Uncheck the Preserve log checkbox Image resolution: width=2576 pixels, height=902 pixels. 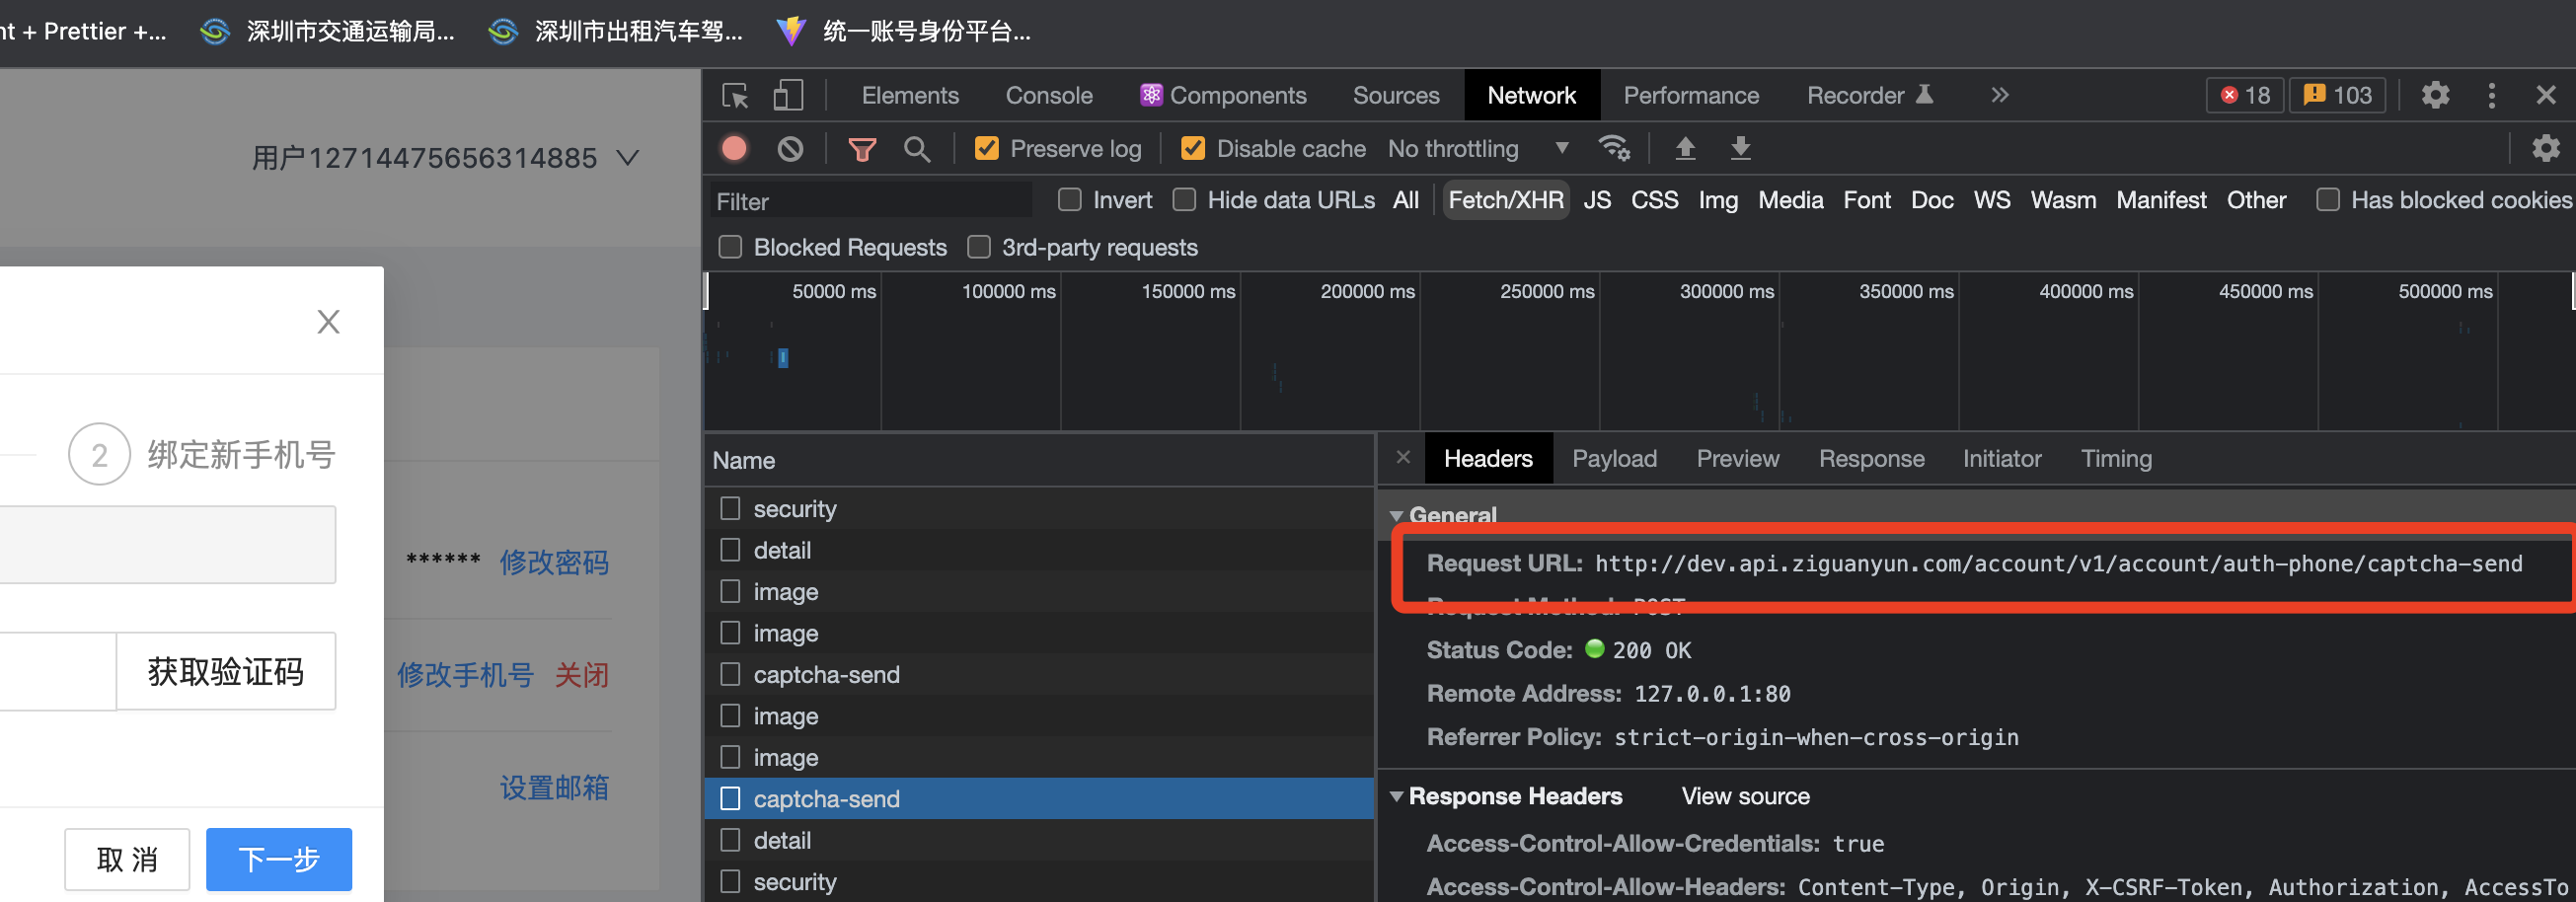(x=987, y=148)
